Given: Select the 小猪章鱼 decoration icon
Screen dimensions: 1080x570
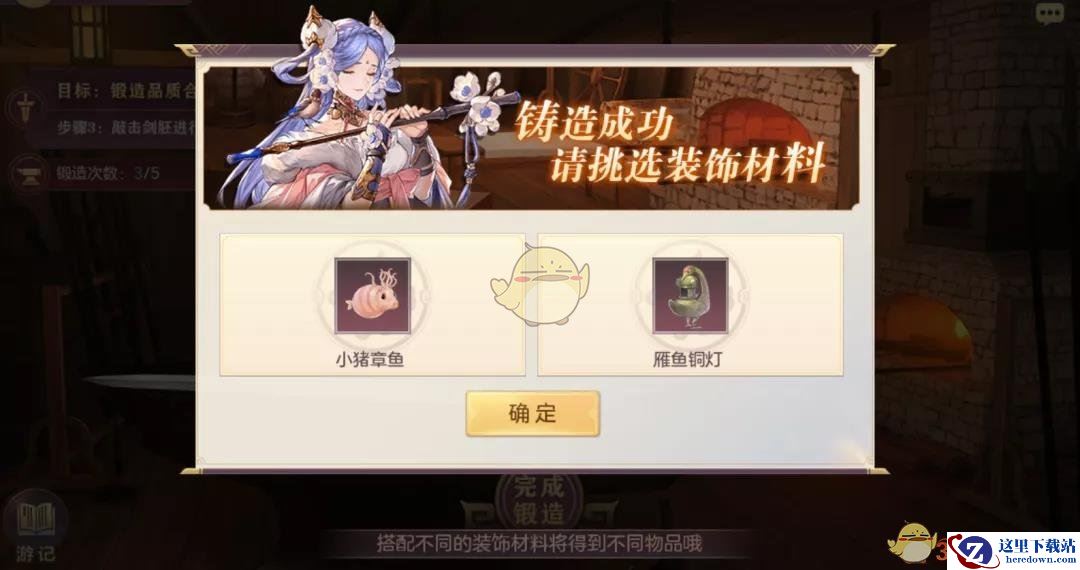Looking at the screenshot, I should point(373,296).
